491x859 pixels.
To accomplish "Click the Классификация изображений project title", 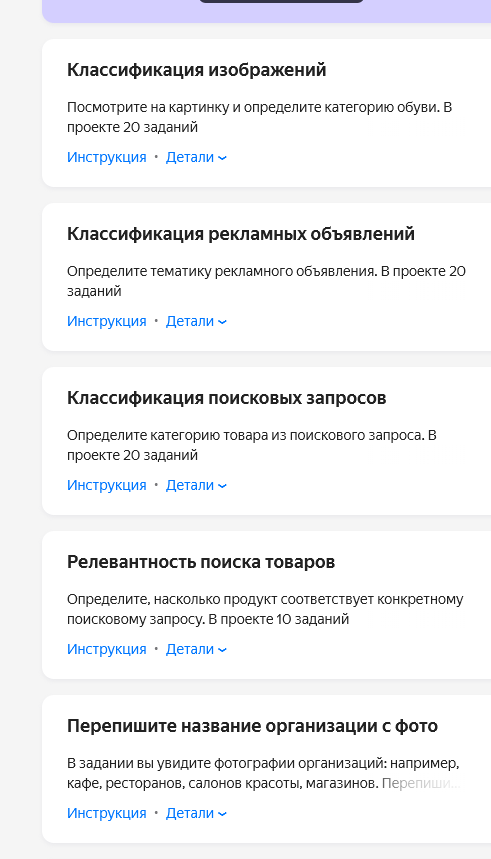I will (197, 70).
